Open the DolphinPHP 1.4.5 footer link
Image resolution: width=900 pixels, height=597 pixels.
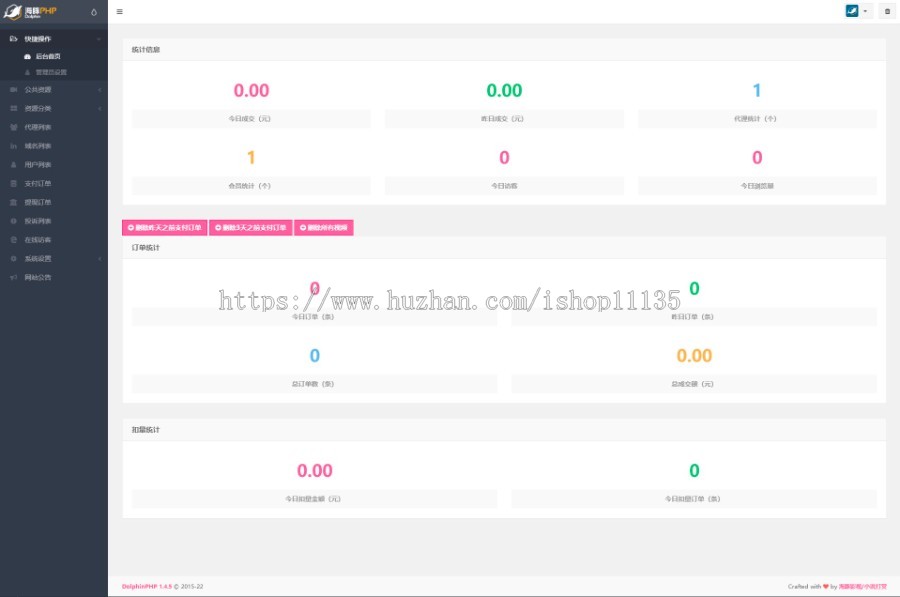(x=147, y=587)
